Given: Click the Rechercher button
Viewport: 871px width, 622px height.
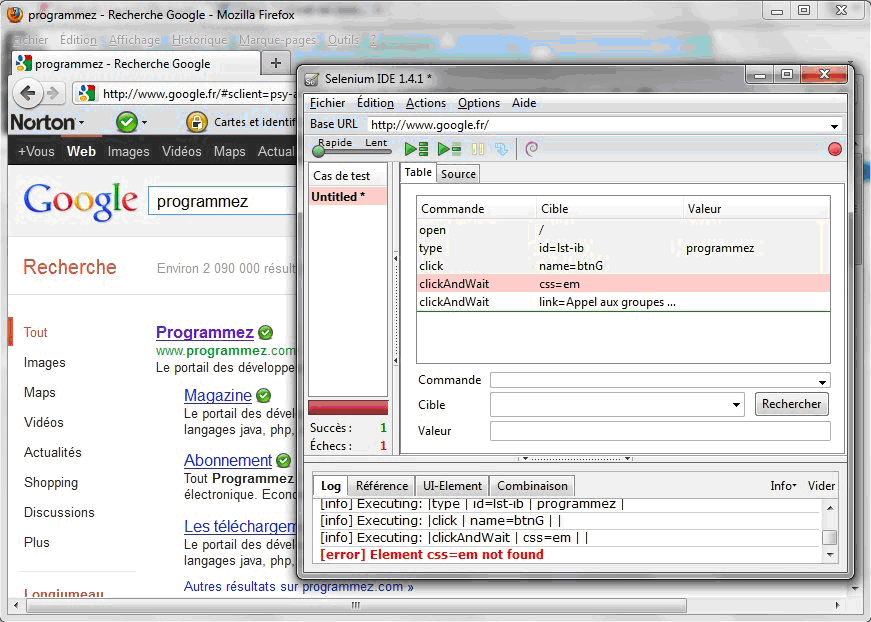Looking at the screenshot, I should [791, 404].
